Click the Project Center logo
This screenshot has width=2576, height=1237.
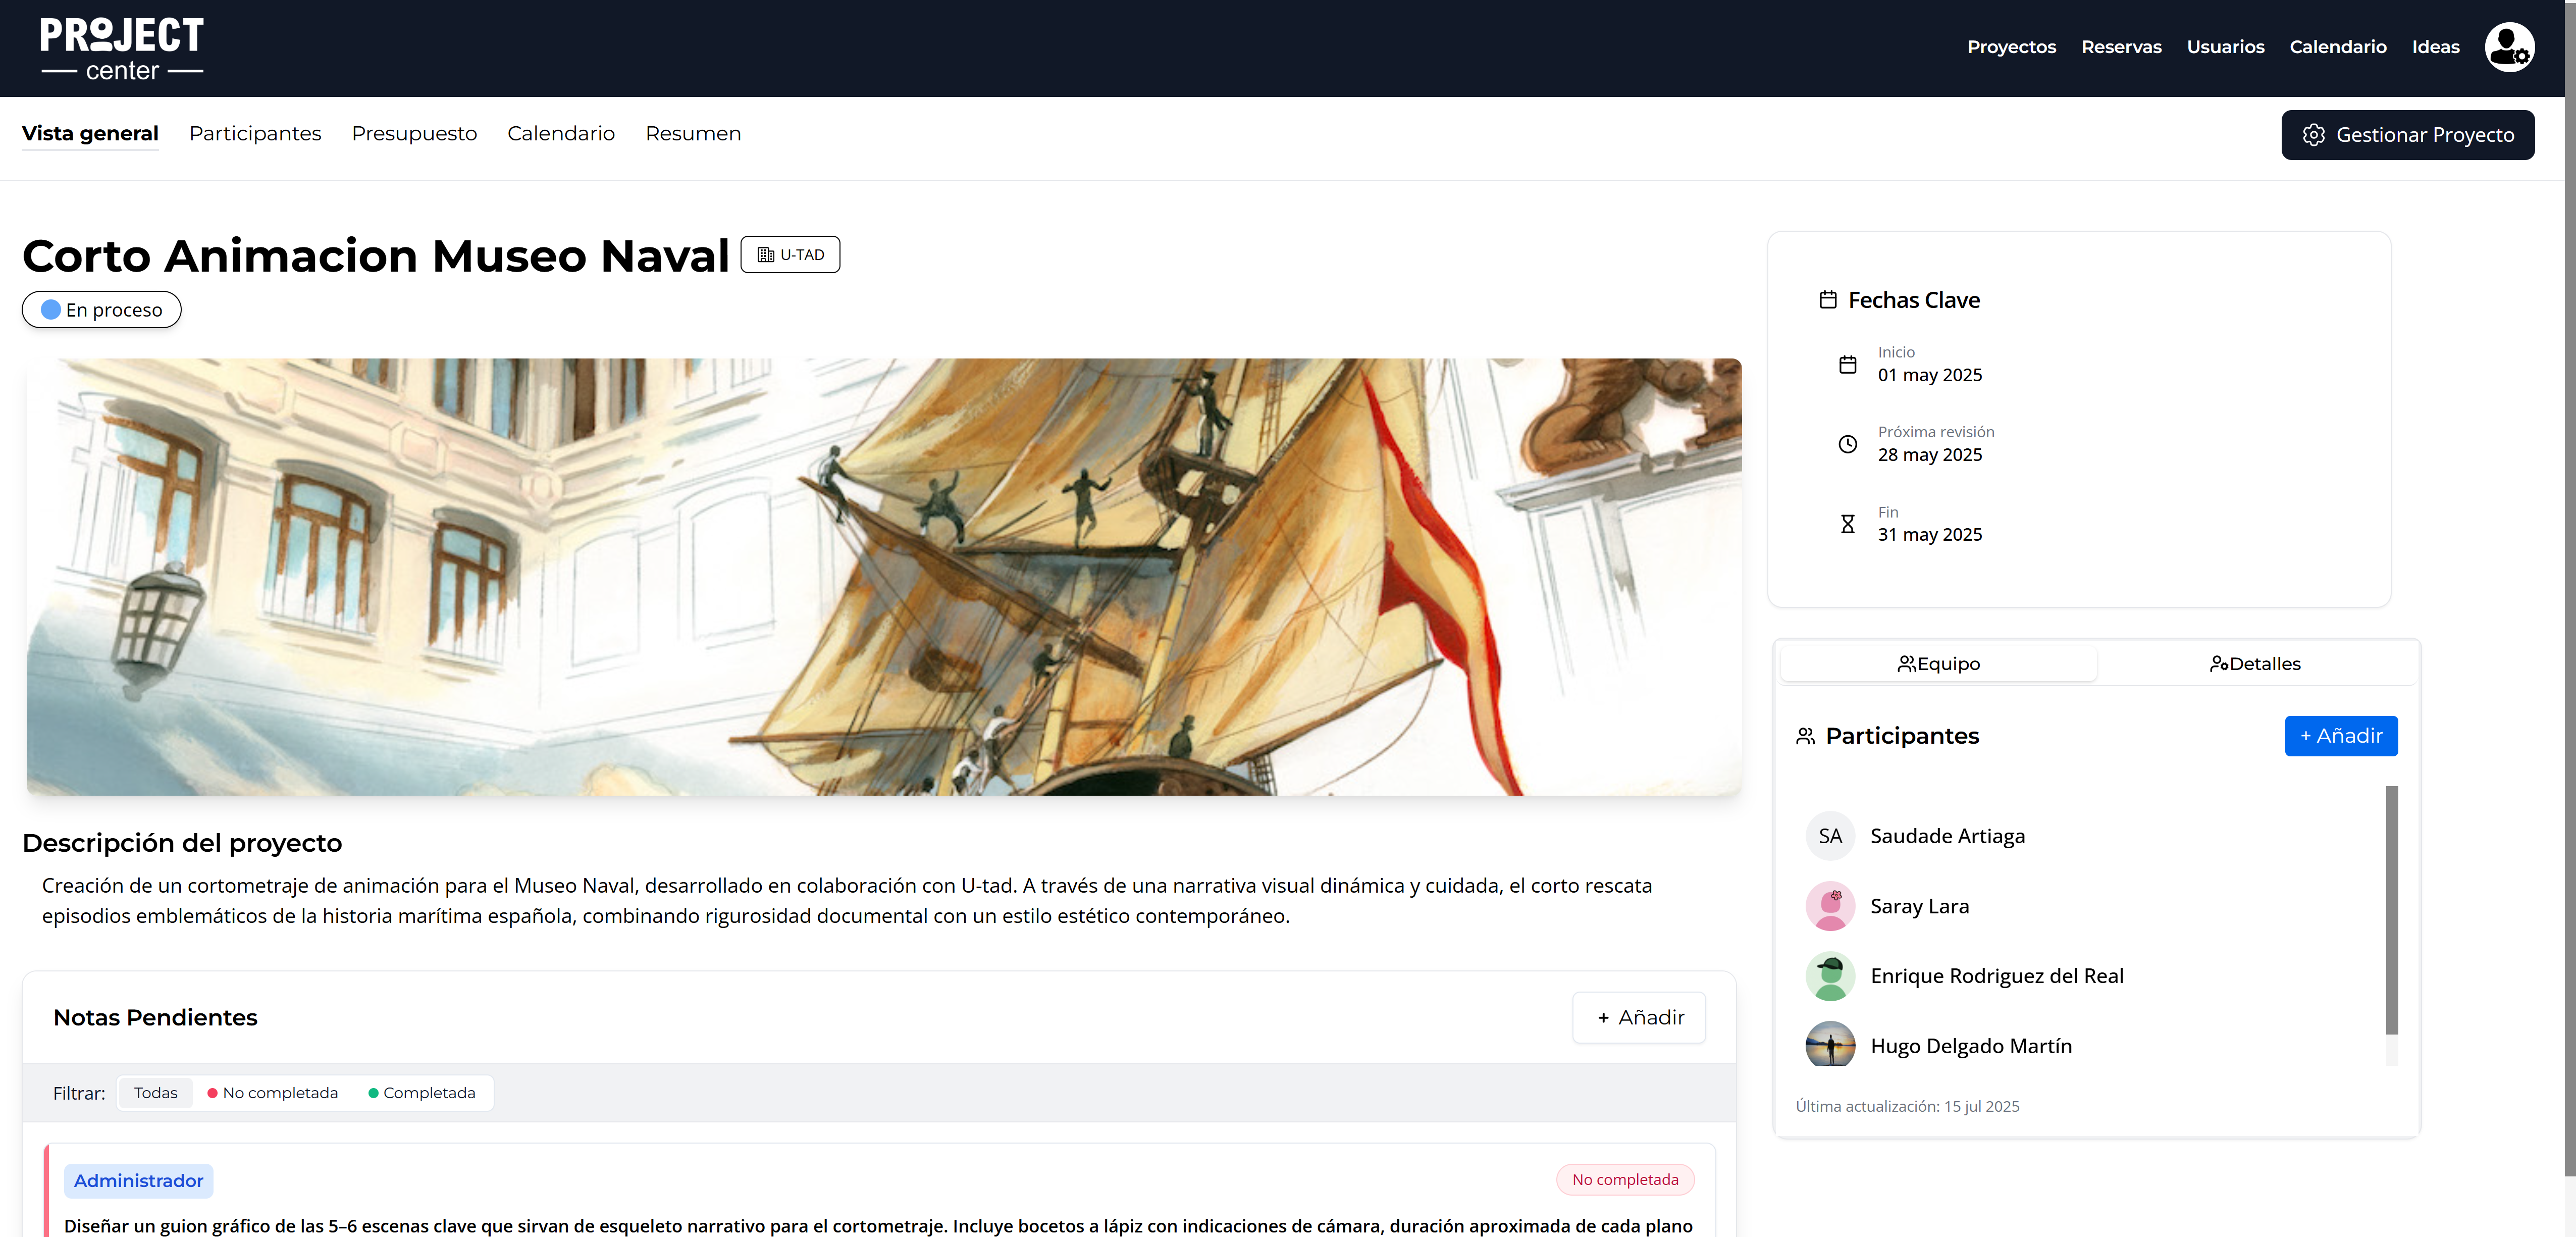pyautogui.click(x=122, y=48)
